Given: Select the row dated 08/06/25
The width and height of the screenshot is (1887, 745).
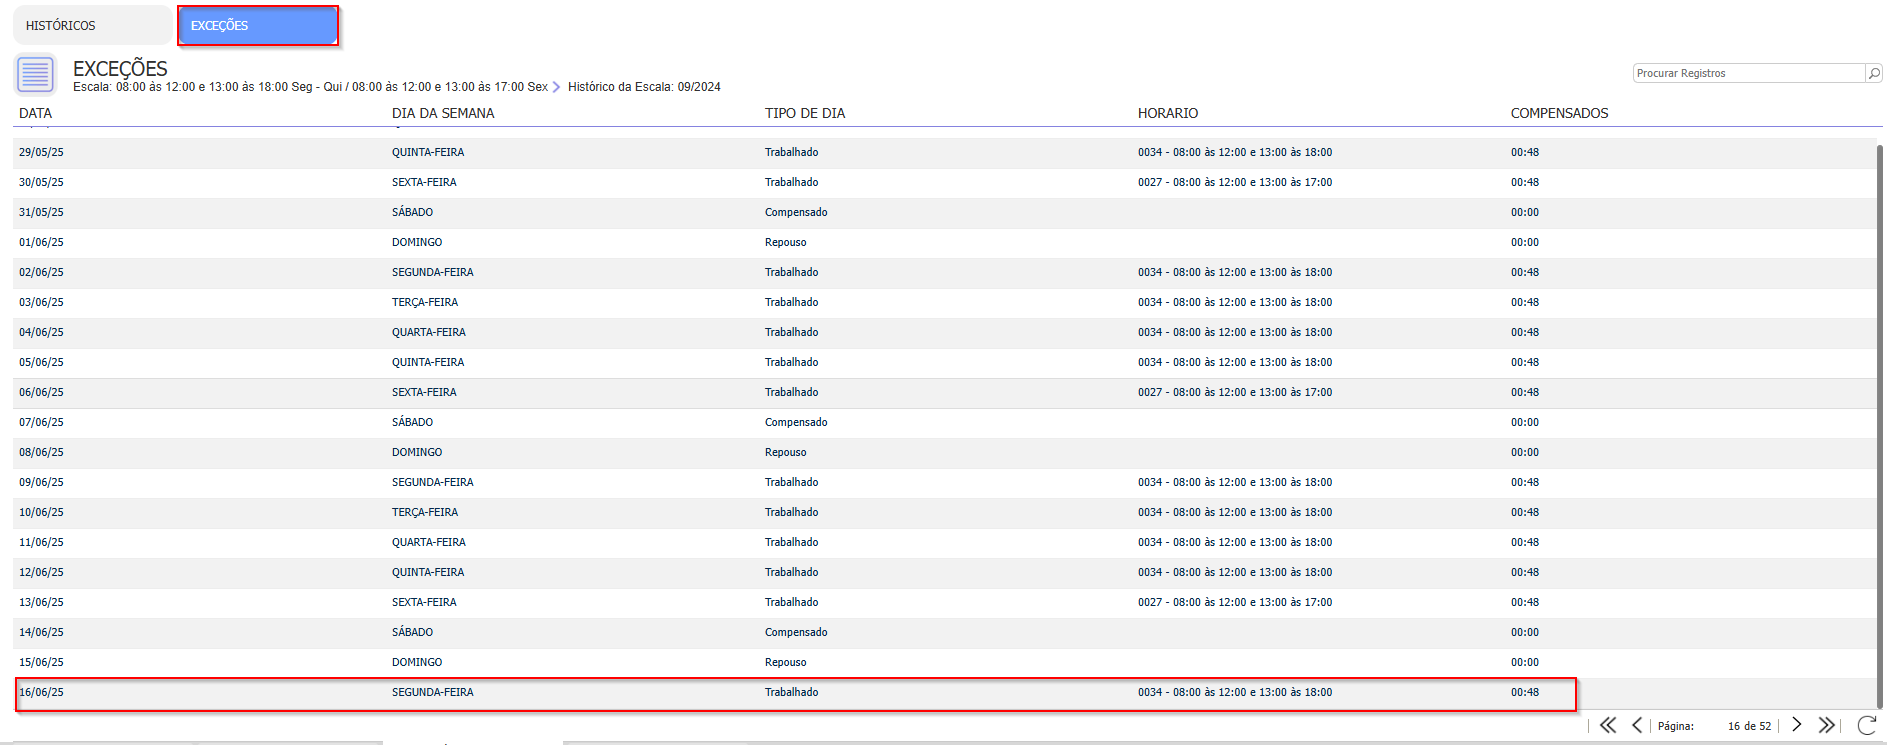Looking at the screenshot, I should tap(945, 452).
